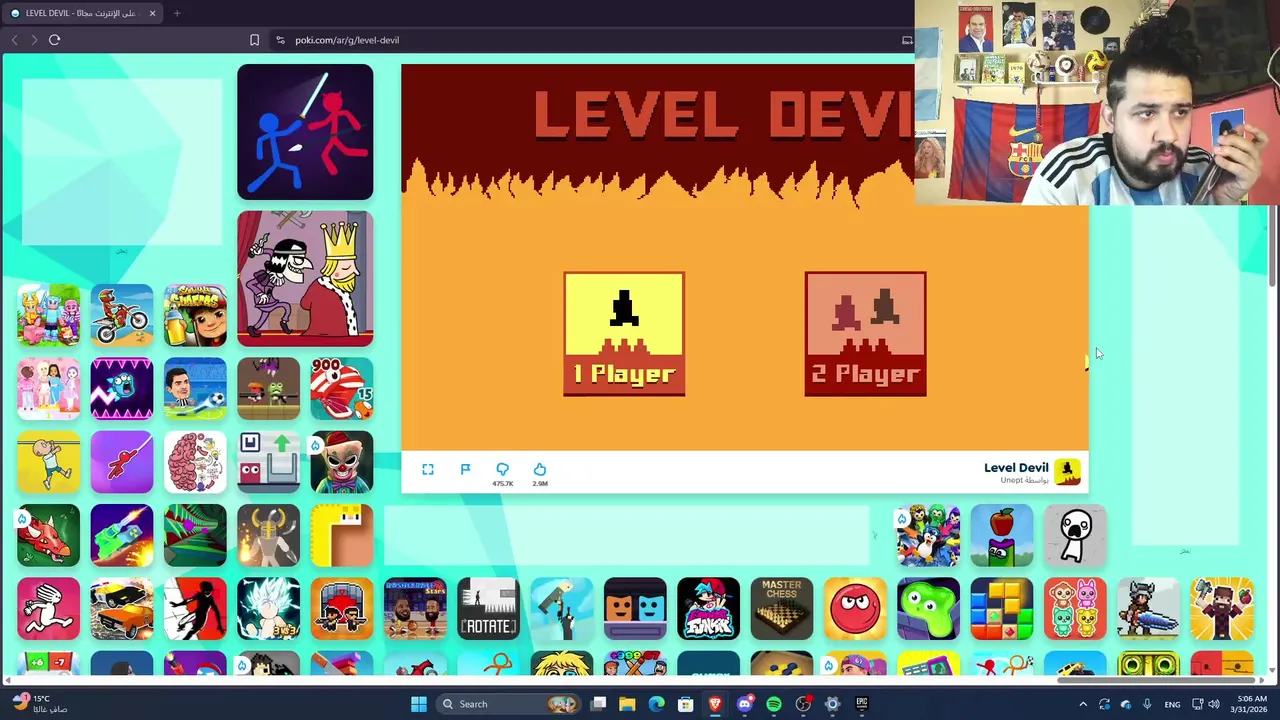The width and height of the screenshot is (1280, 720).
Task: Open the taskbar clock and date
Action: point(1251,704)
